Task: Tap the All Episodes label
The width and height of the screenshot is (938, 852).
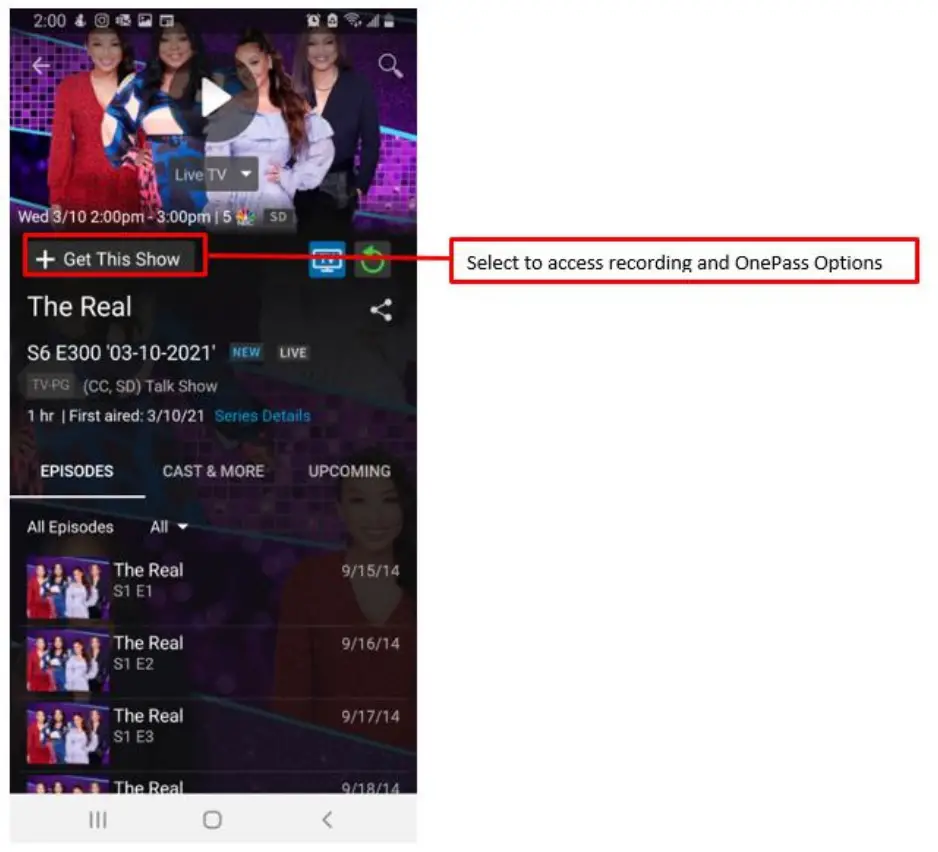Action: click(70, 527)
